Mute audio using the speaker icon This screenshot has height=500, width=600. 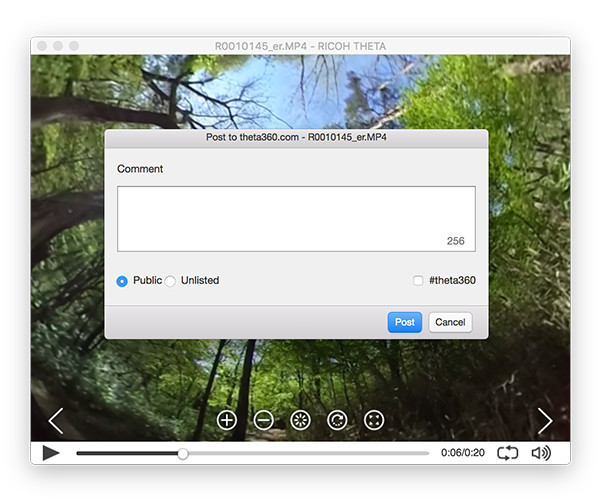(541, 453)
